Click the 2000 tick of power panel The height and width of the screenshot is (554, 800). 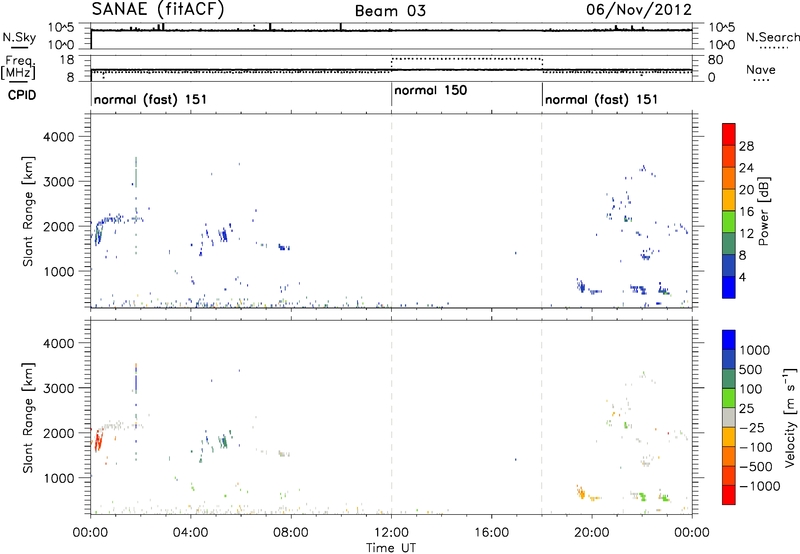coord(59,226)
